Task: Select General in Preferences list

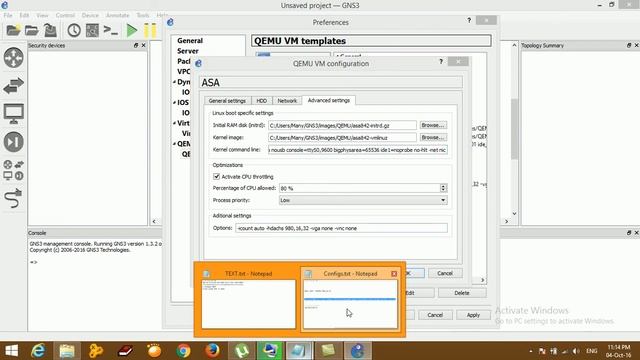Action: click(190, 41)
